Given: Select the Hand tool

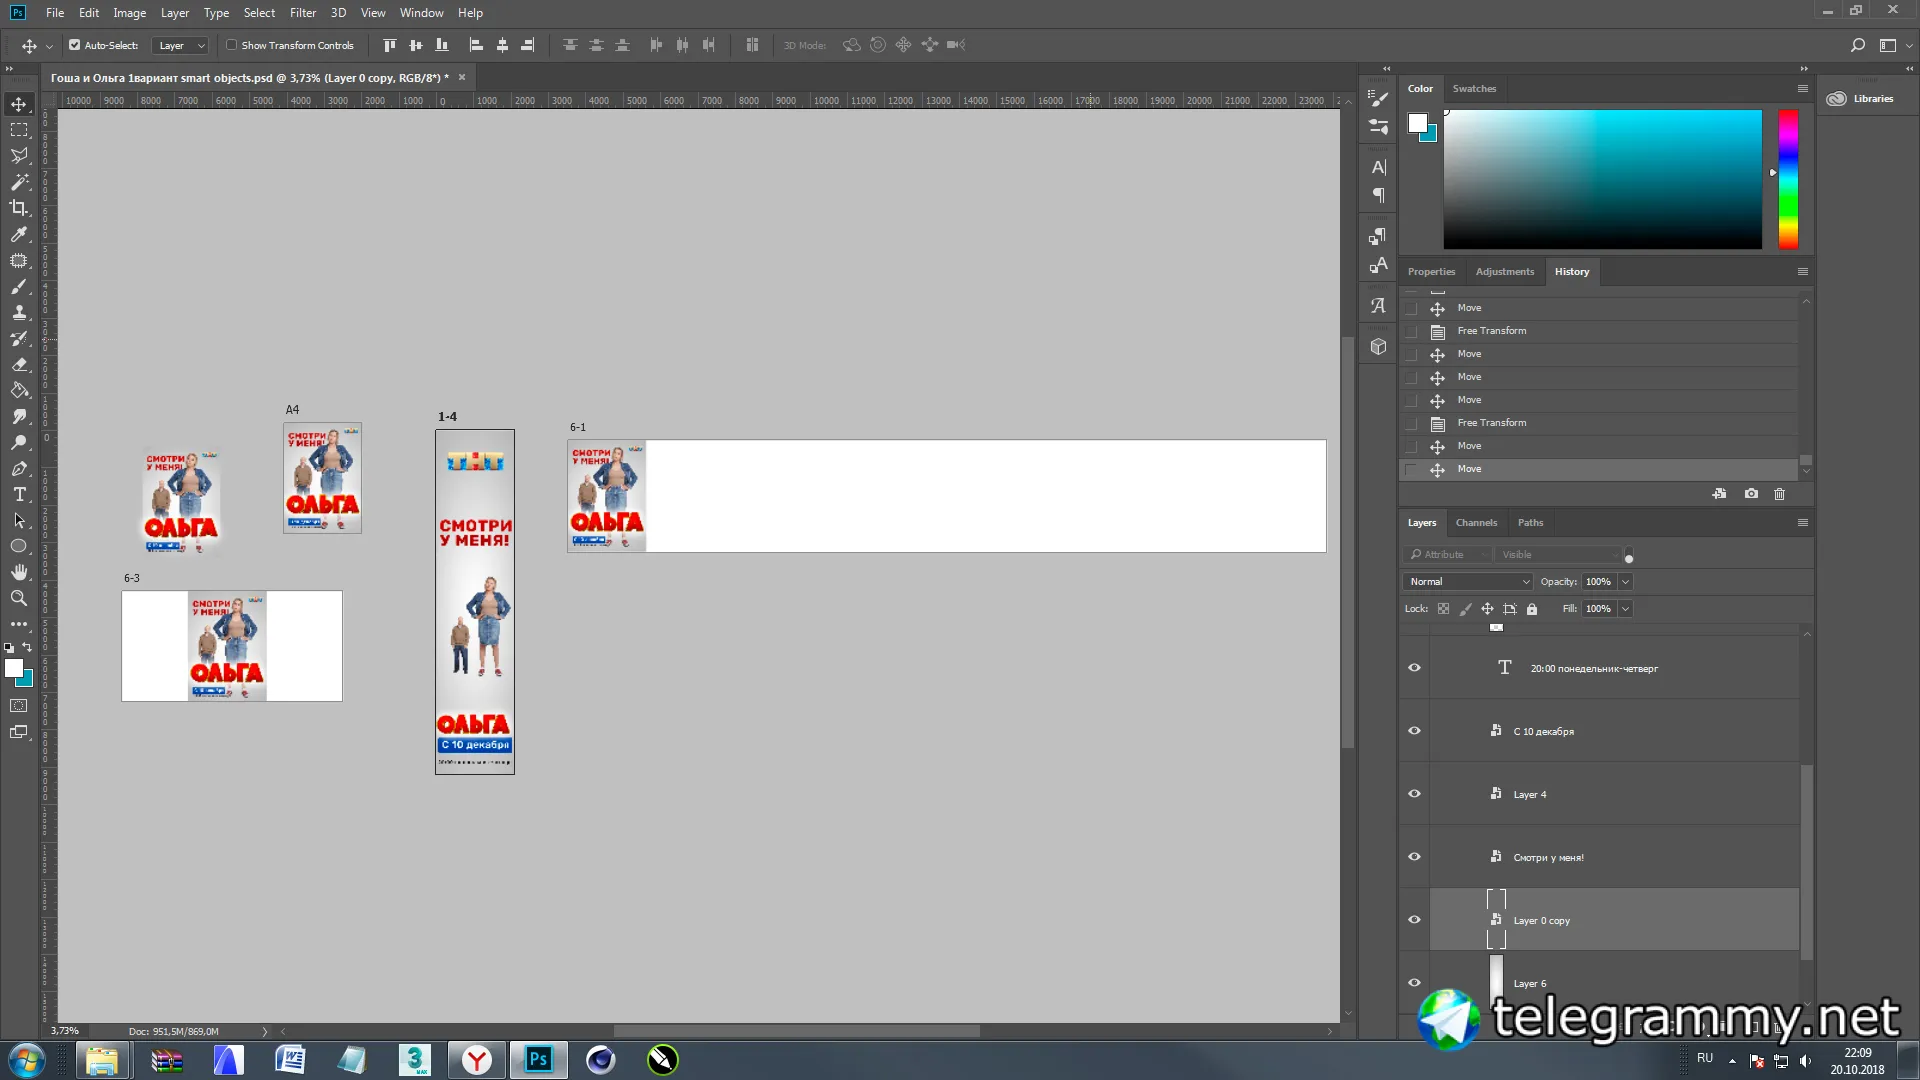Looking at the screenshot, I should click(19, 572).
